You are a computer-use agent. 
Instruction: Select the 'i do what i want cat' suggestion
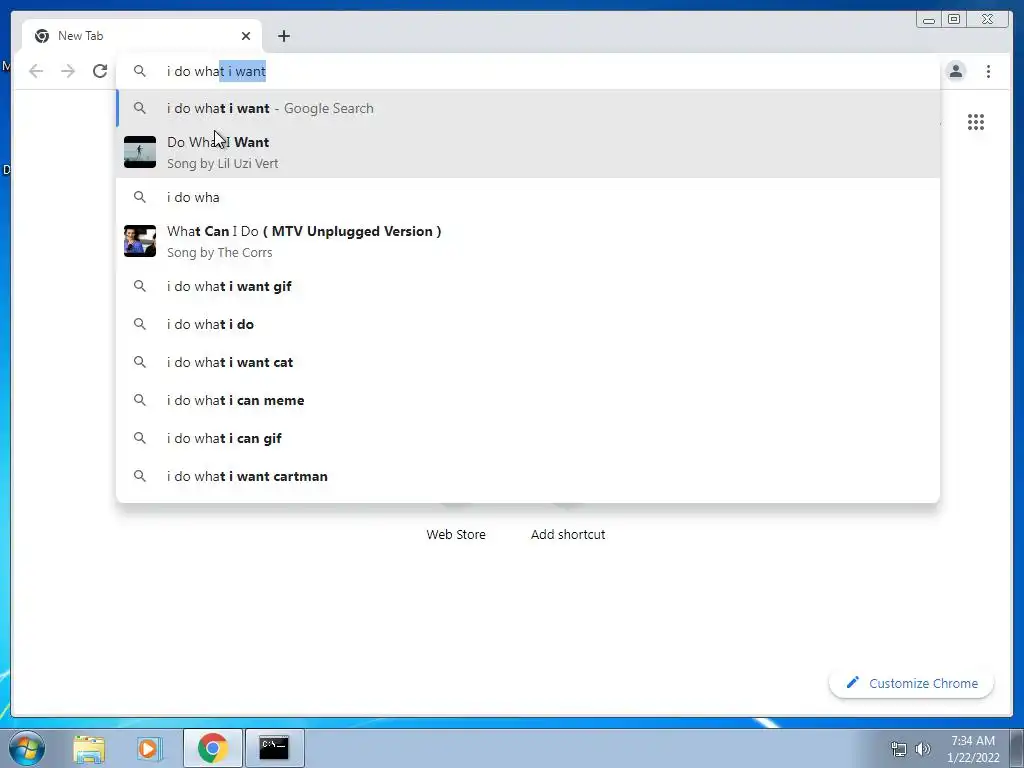point(528,362)
